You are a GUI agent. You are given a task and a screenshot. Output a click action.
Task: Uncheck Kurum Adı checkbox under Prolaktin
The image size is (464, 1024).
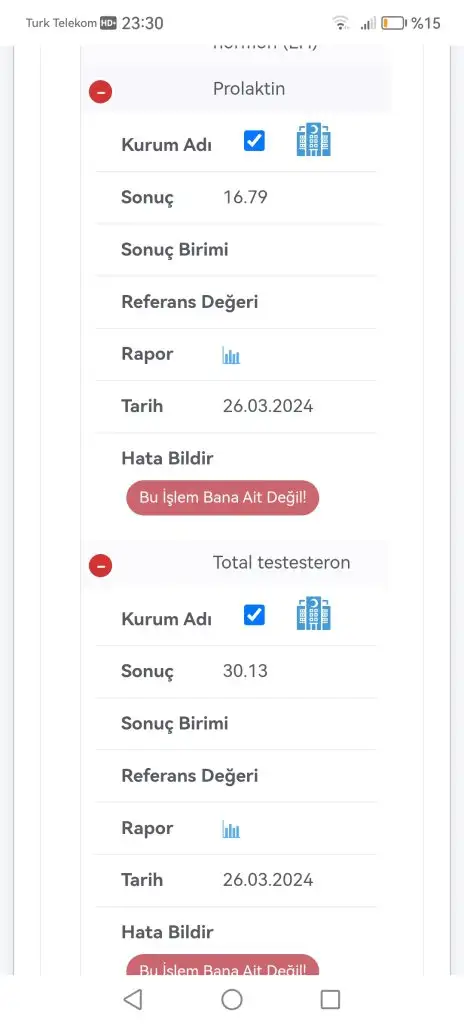tap(254, 140)
